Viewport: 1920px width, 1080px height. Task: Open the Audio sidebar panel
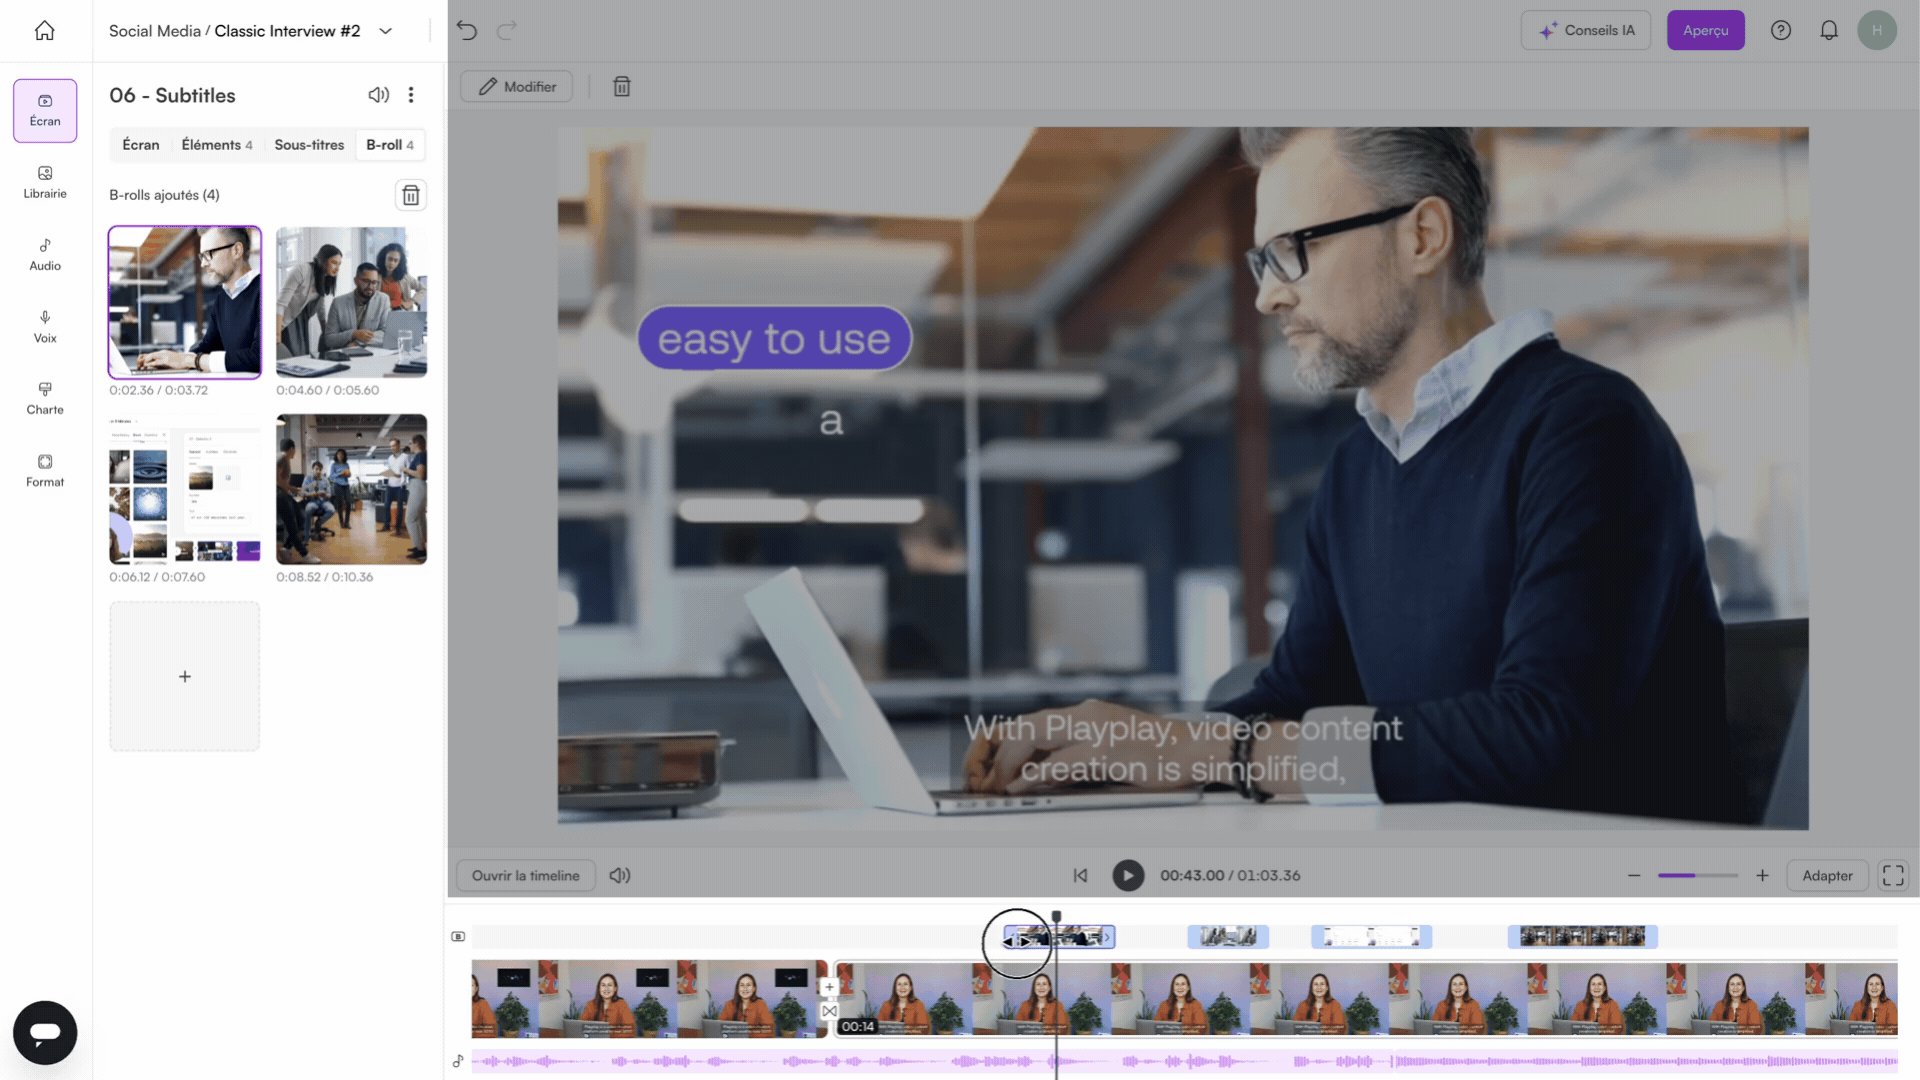point(45,255)
